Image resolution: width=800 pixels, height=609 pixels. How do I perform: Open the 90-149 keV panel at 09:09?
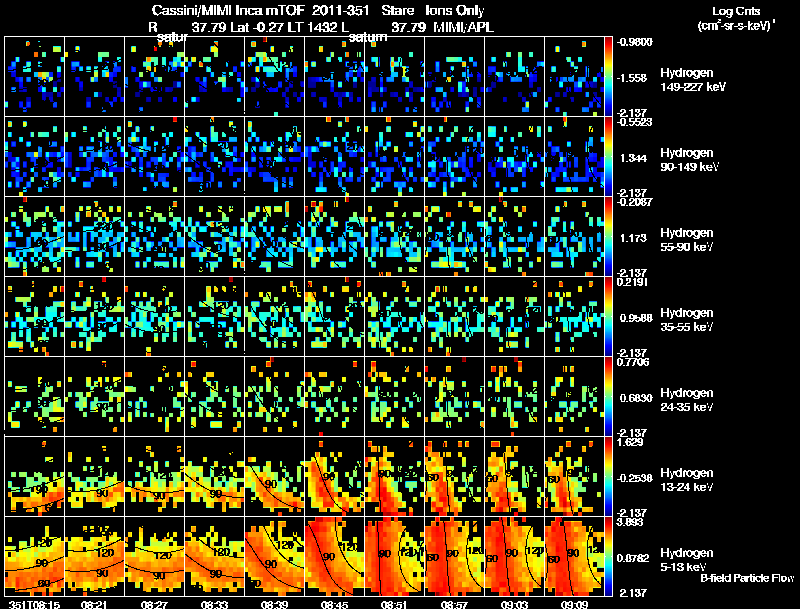[x=574, y=157]
